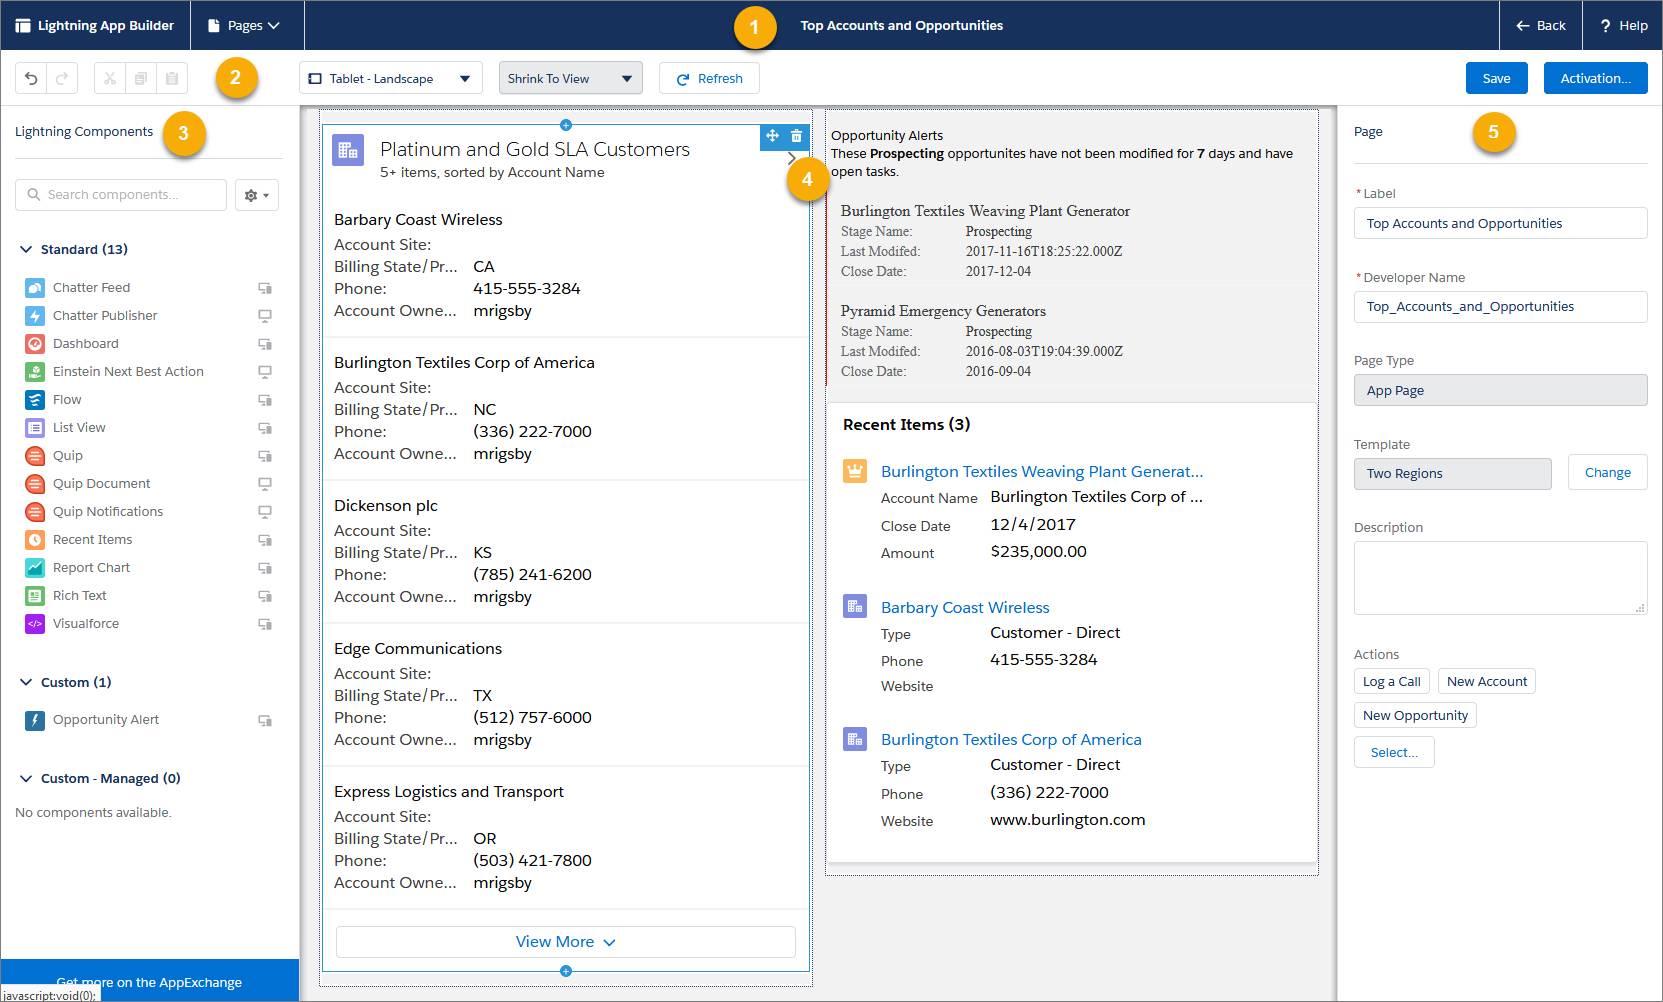The width and height of the screenshot is (1663, 1002).
Task: Click the Flow component icon
Action: point(35,400)
